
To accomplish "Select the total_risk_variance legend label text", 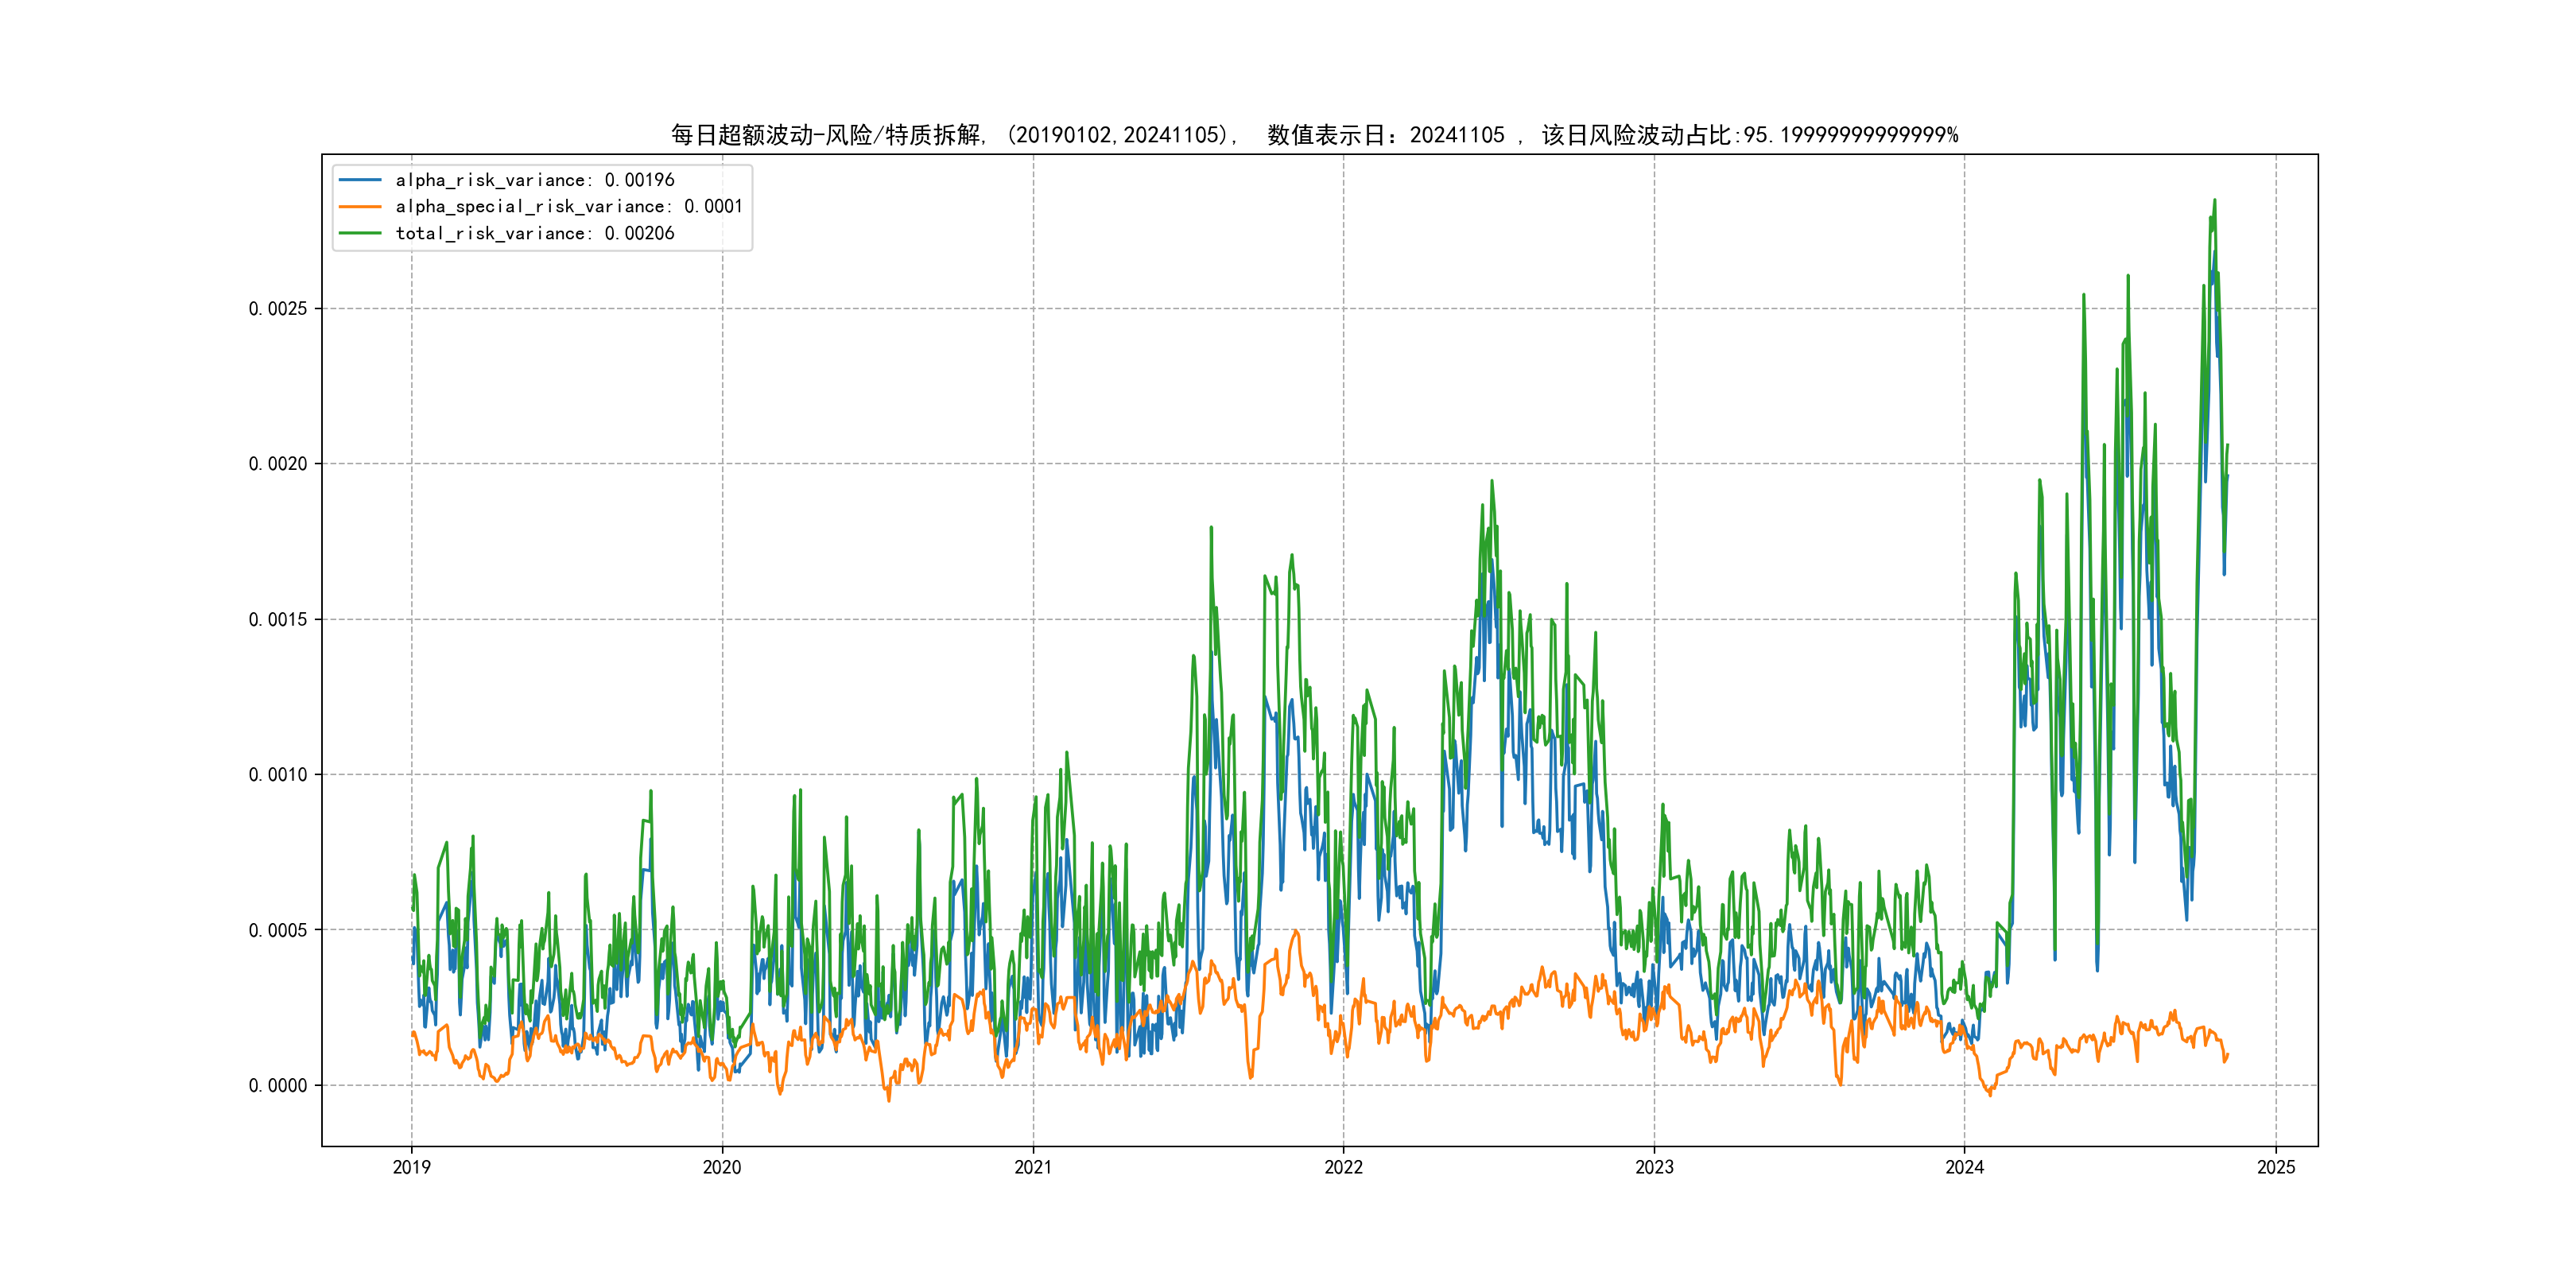I will (535, 233).
